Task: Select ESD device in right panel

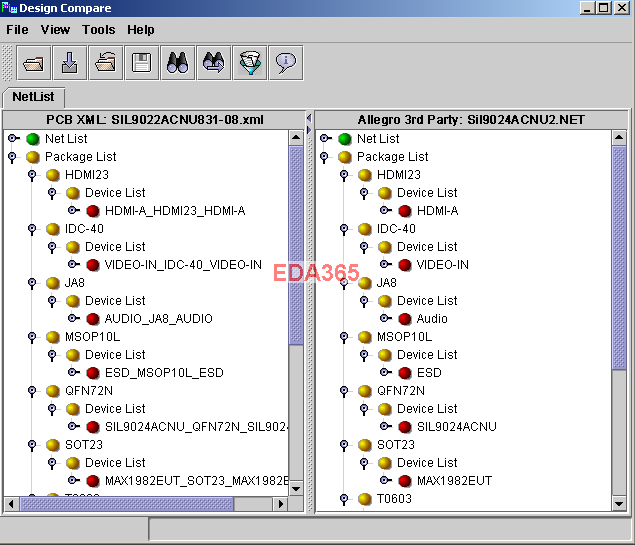Action: (429, 373)
